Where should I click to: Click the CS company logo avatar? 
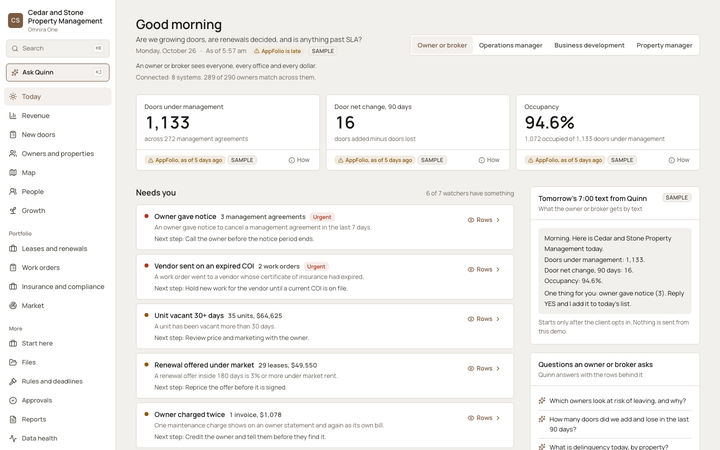point(15,20)
